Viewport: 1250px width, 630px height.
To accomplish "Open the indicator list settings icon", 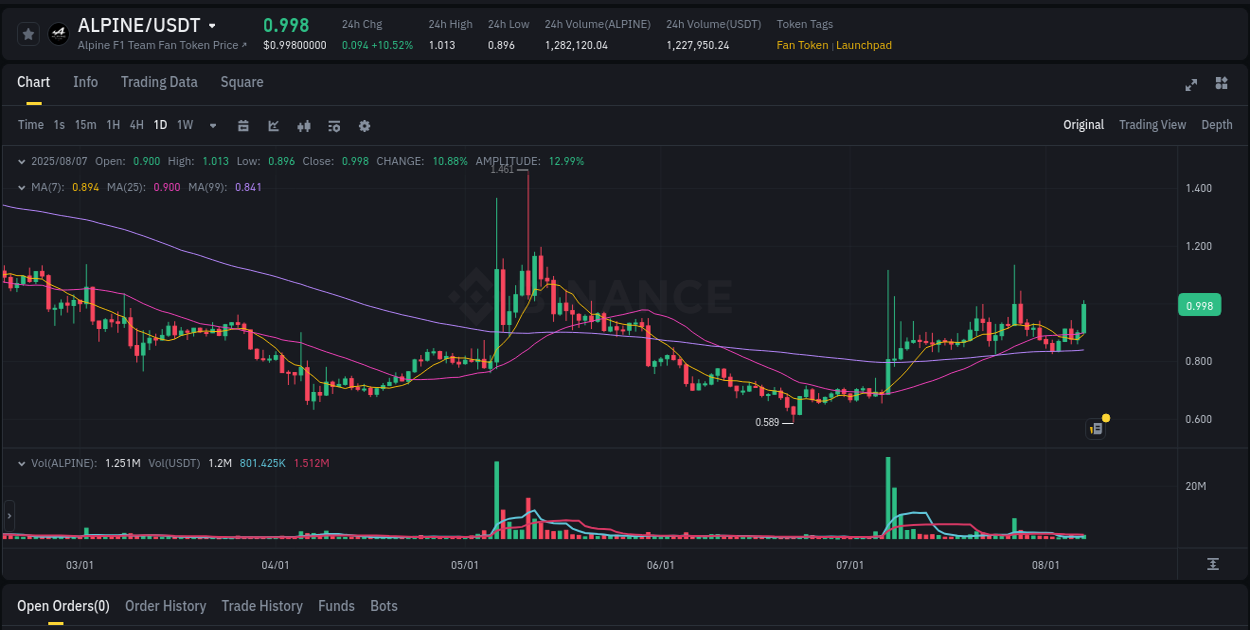I will [x=334, y=126].
